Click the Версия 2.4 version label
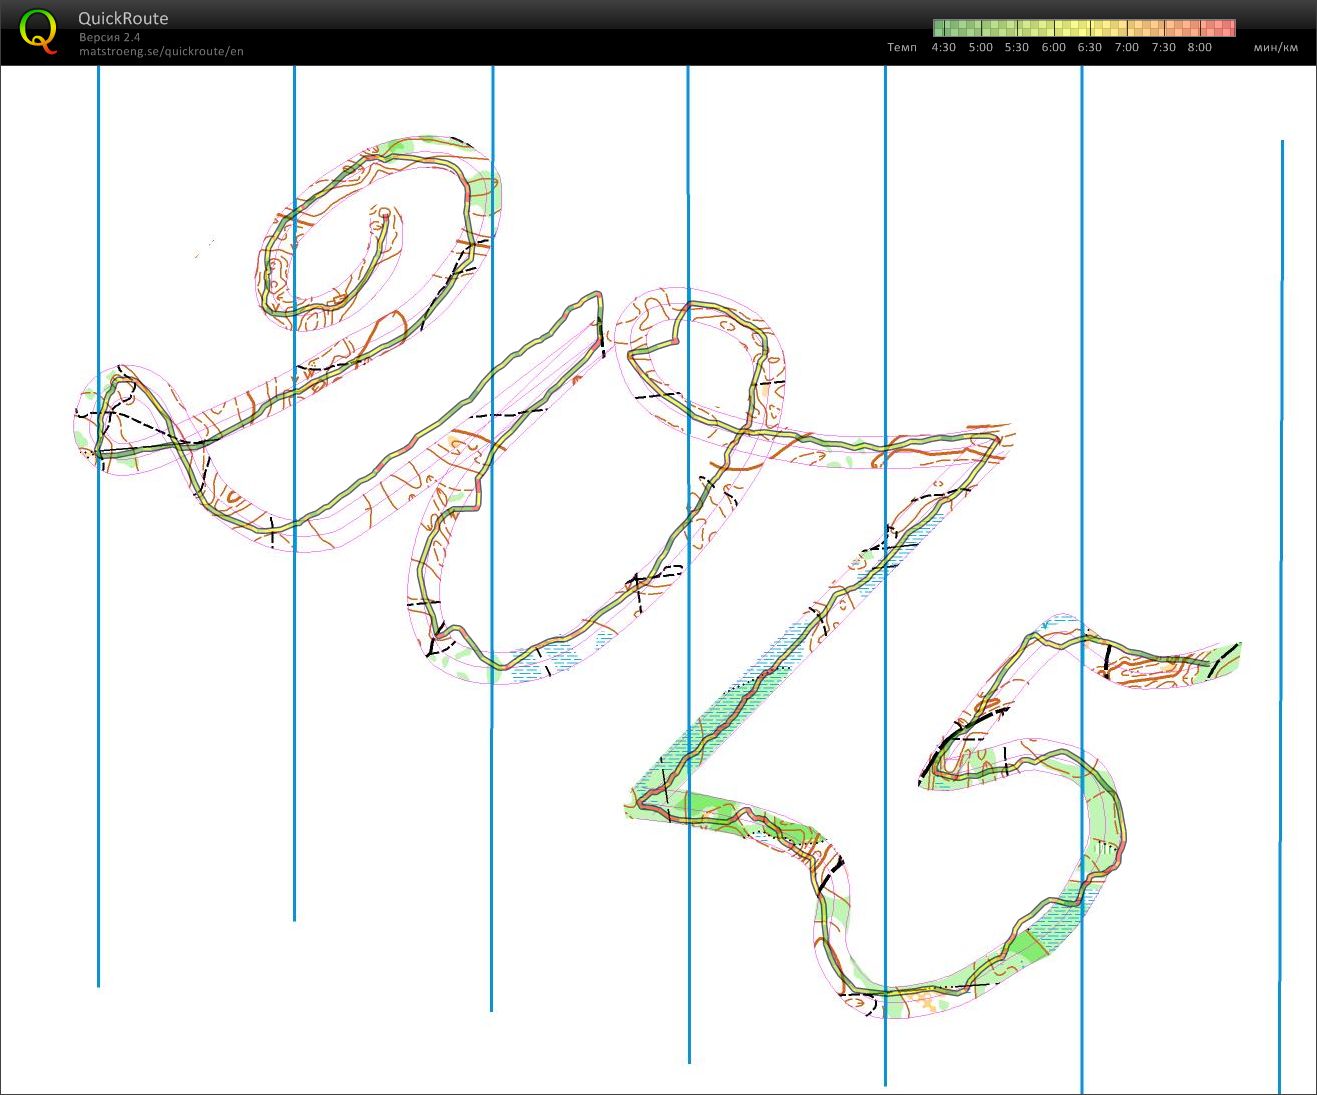1317x1095 pixels. 110,37
